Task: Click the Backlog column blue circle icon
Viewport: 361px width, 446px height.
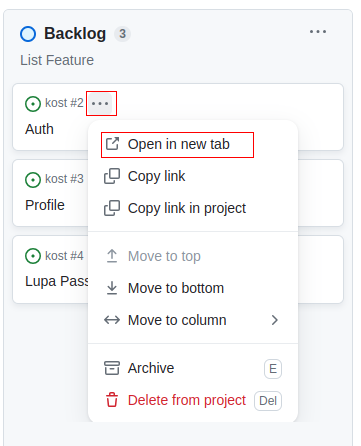Action: (x=28, y=34)
